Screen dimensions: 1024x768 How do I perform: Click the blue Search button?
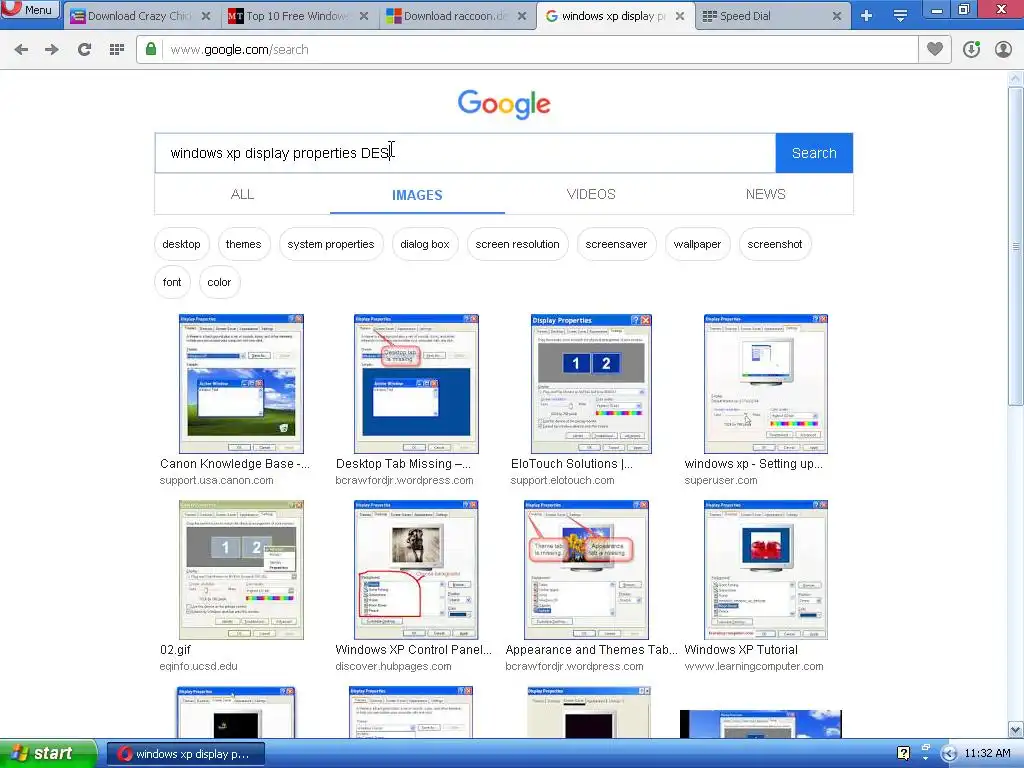click(x=814, y=153)
